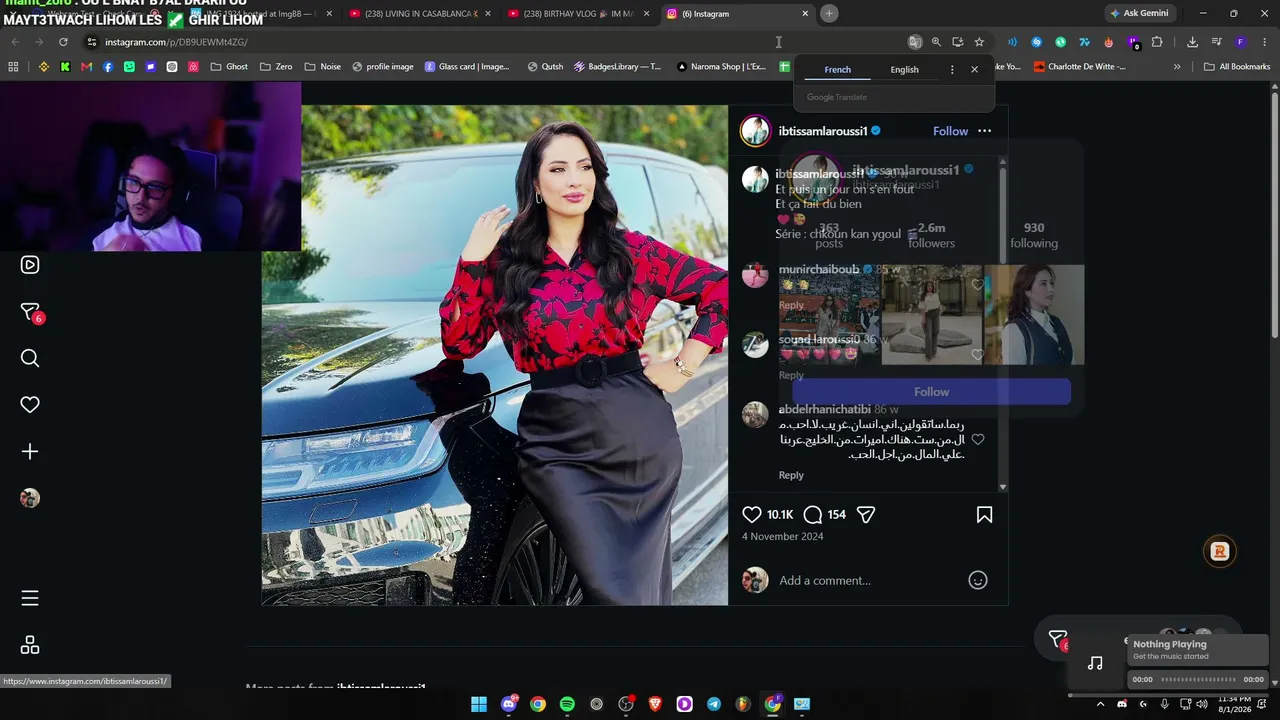The image size is (1280, 720).
Task: Click the music player progress bar
Action: (x=1198, y=680)
